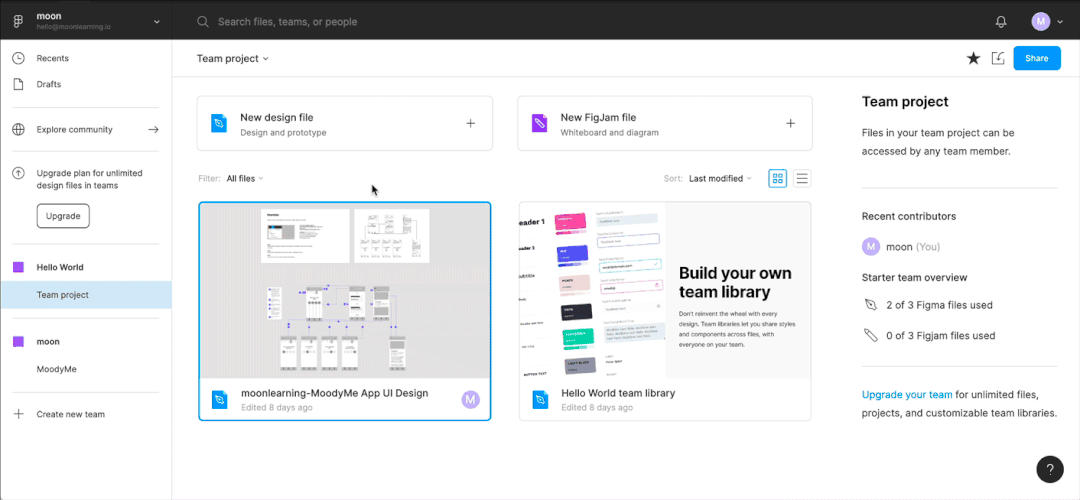1080x500 pixels.
Task: Click the new file icon beside Share
Action: click(997, 58)
